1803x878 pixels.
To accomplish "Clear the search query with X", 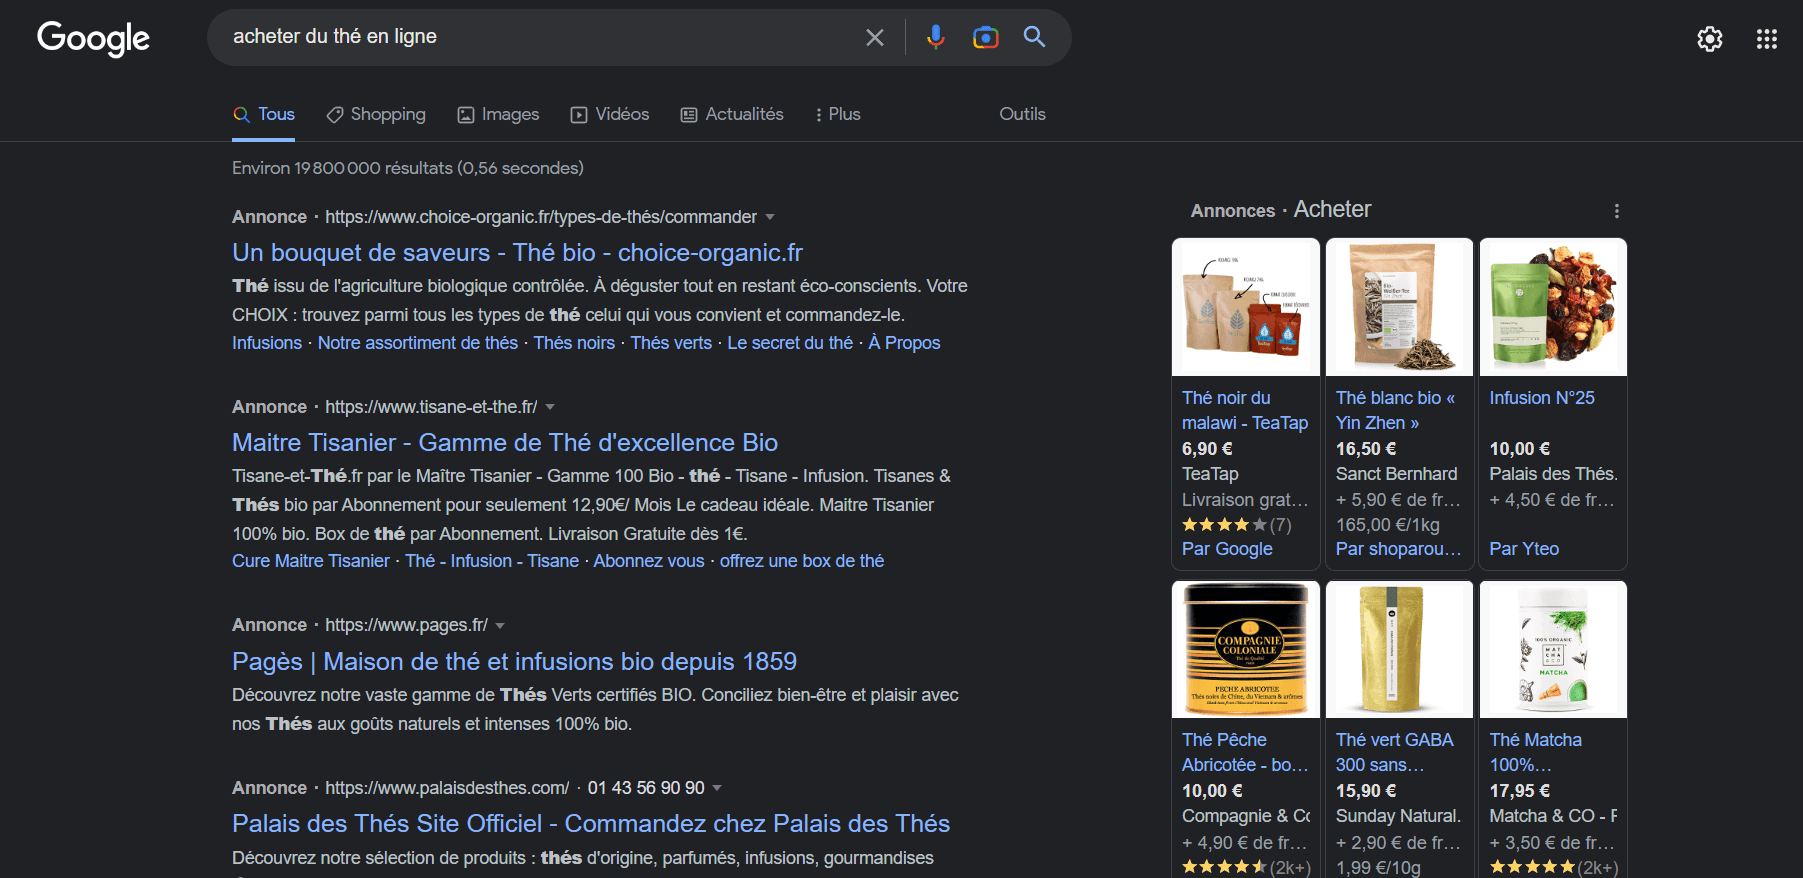I will [x=874, y=38].
